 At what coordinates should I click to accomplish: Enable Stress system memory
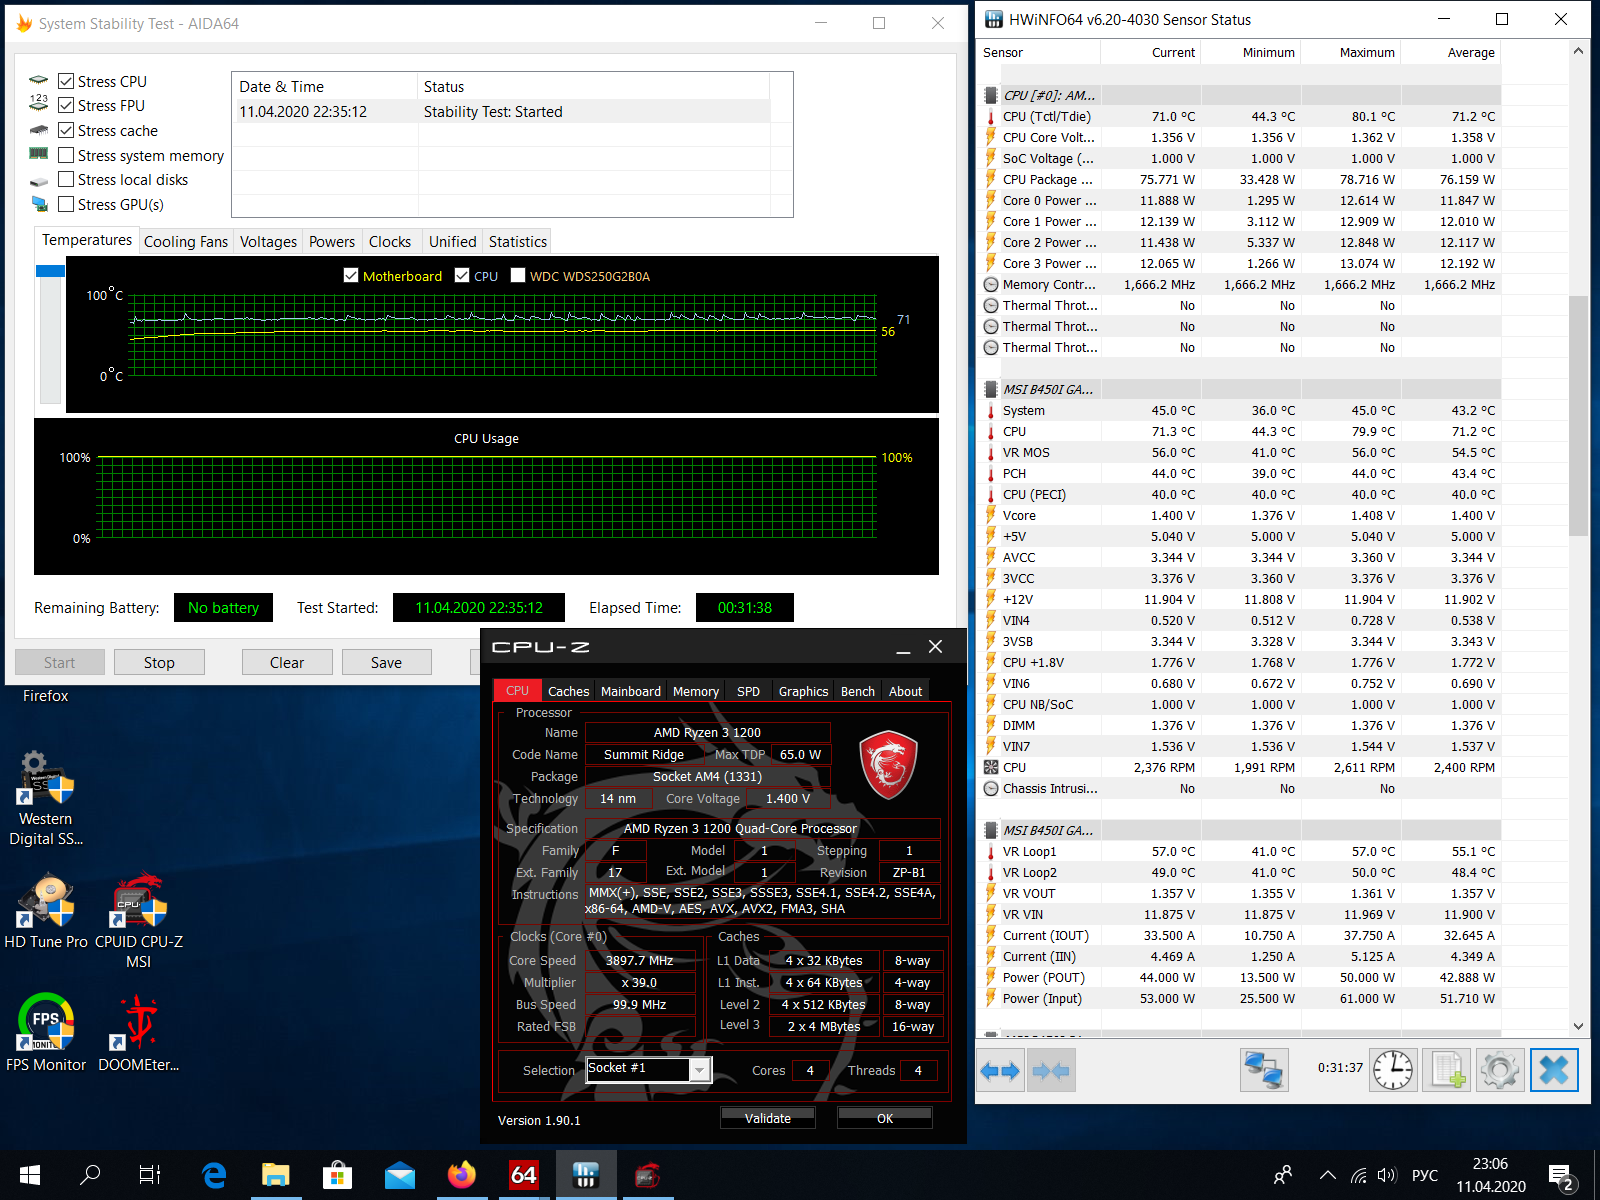tap(66, 155)
